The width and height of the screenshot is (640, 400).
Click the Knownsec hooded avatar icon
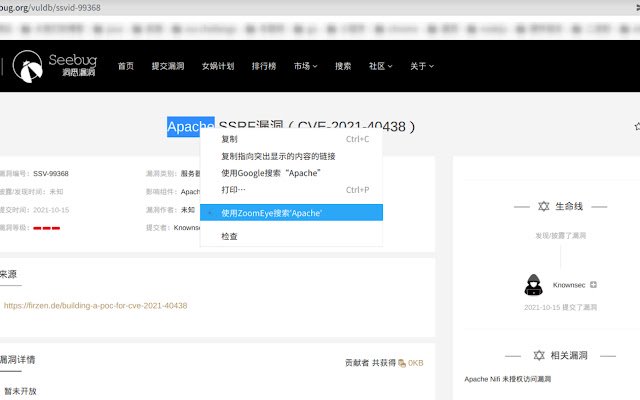click(533, 284)
